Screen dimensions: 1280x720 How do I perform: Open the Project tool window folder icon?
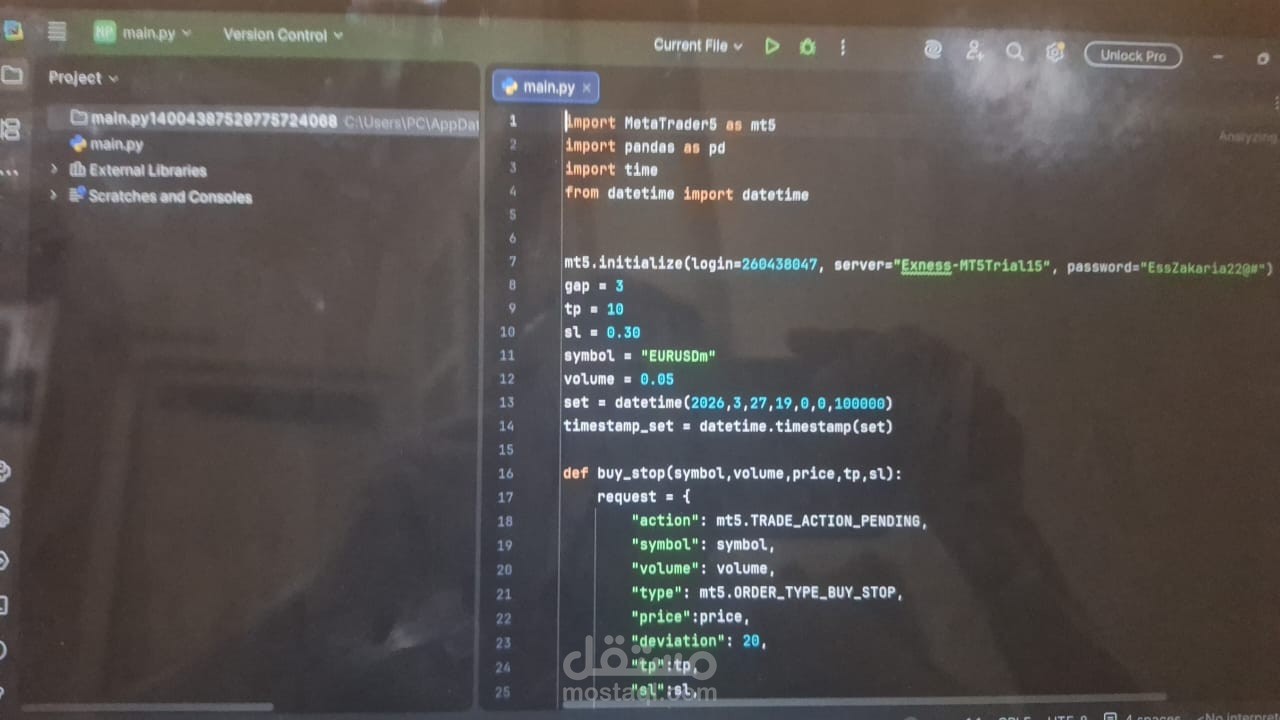[x=11, y=75]
